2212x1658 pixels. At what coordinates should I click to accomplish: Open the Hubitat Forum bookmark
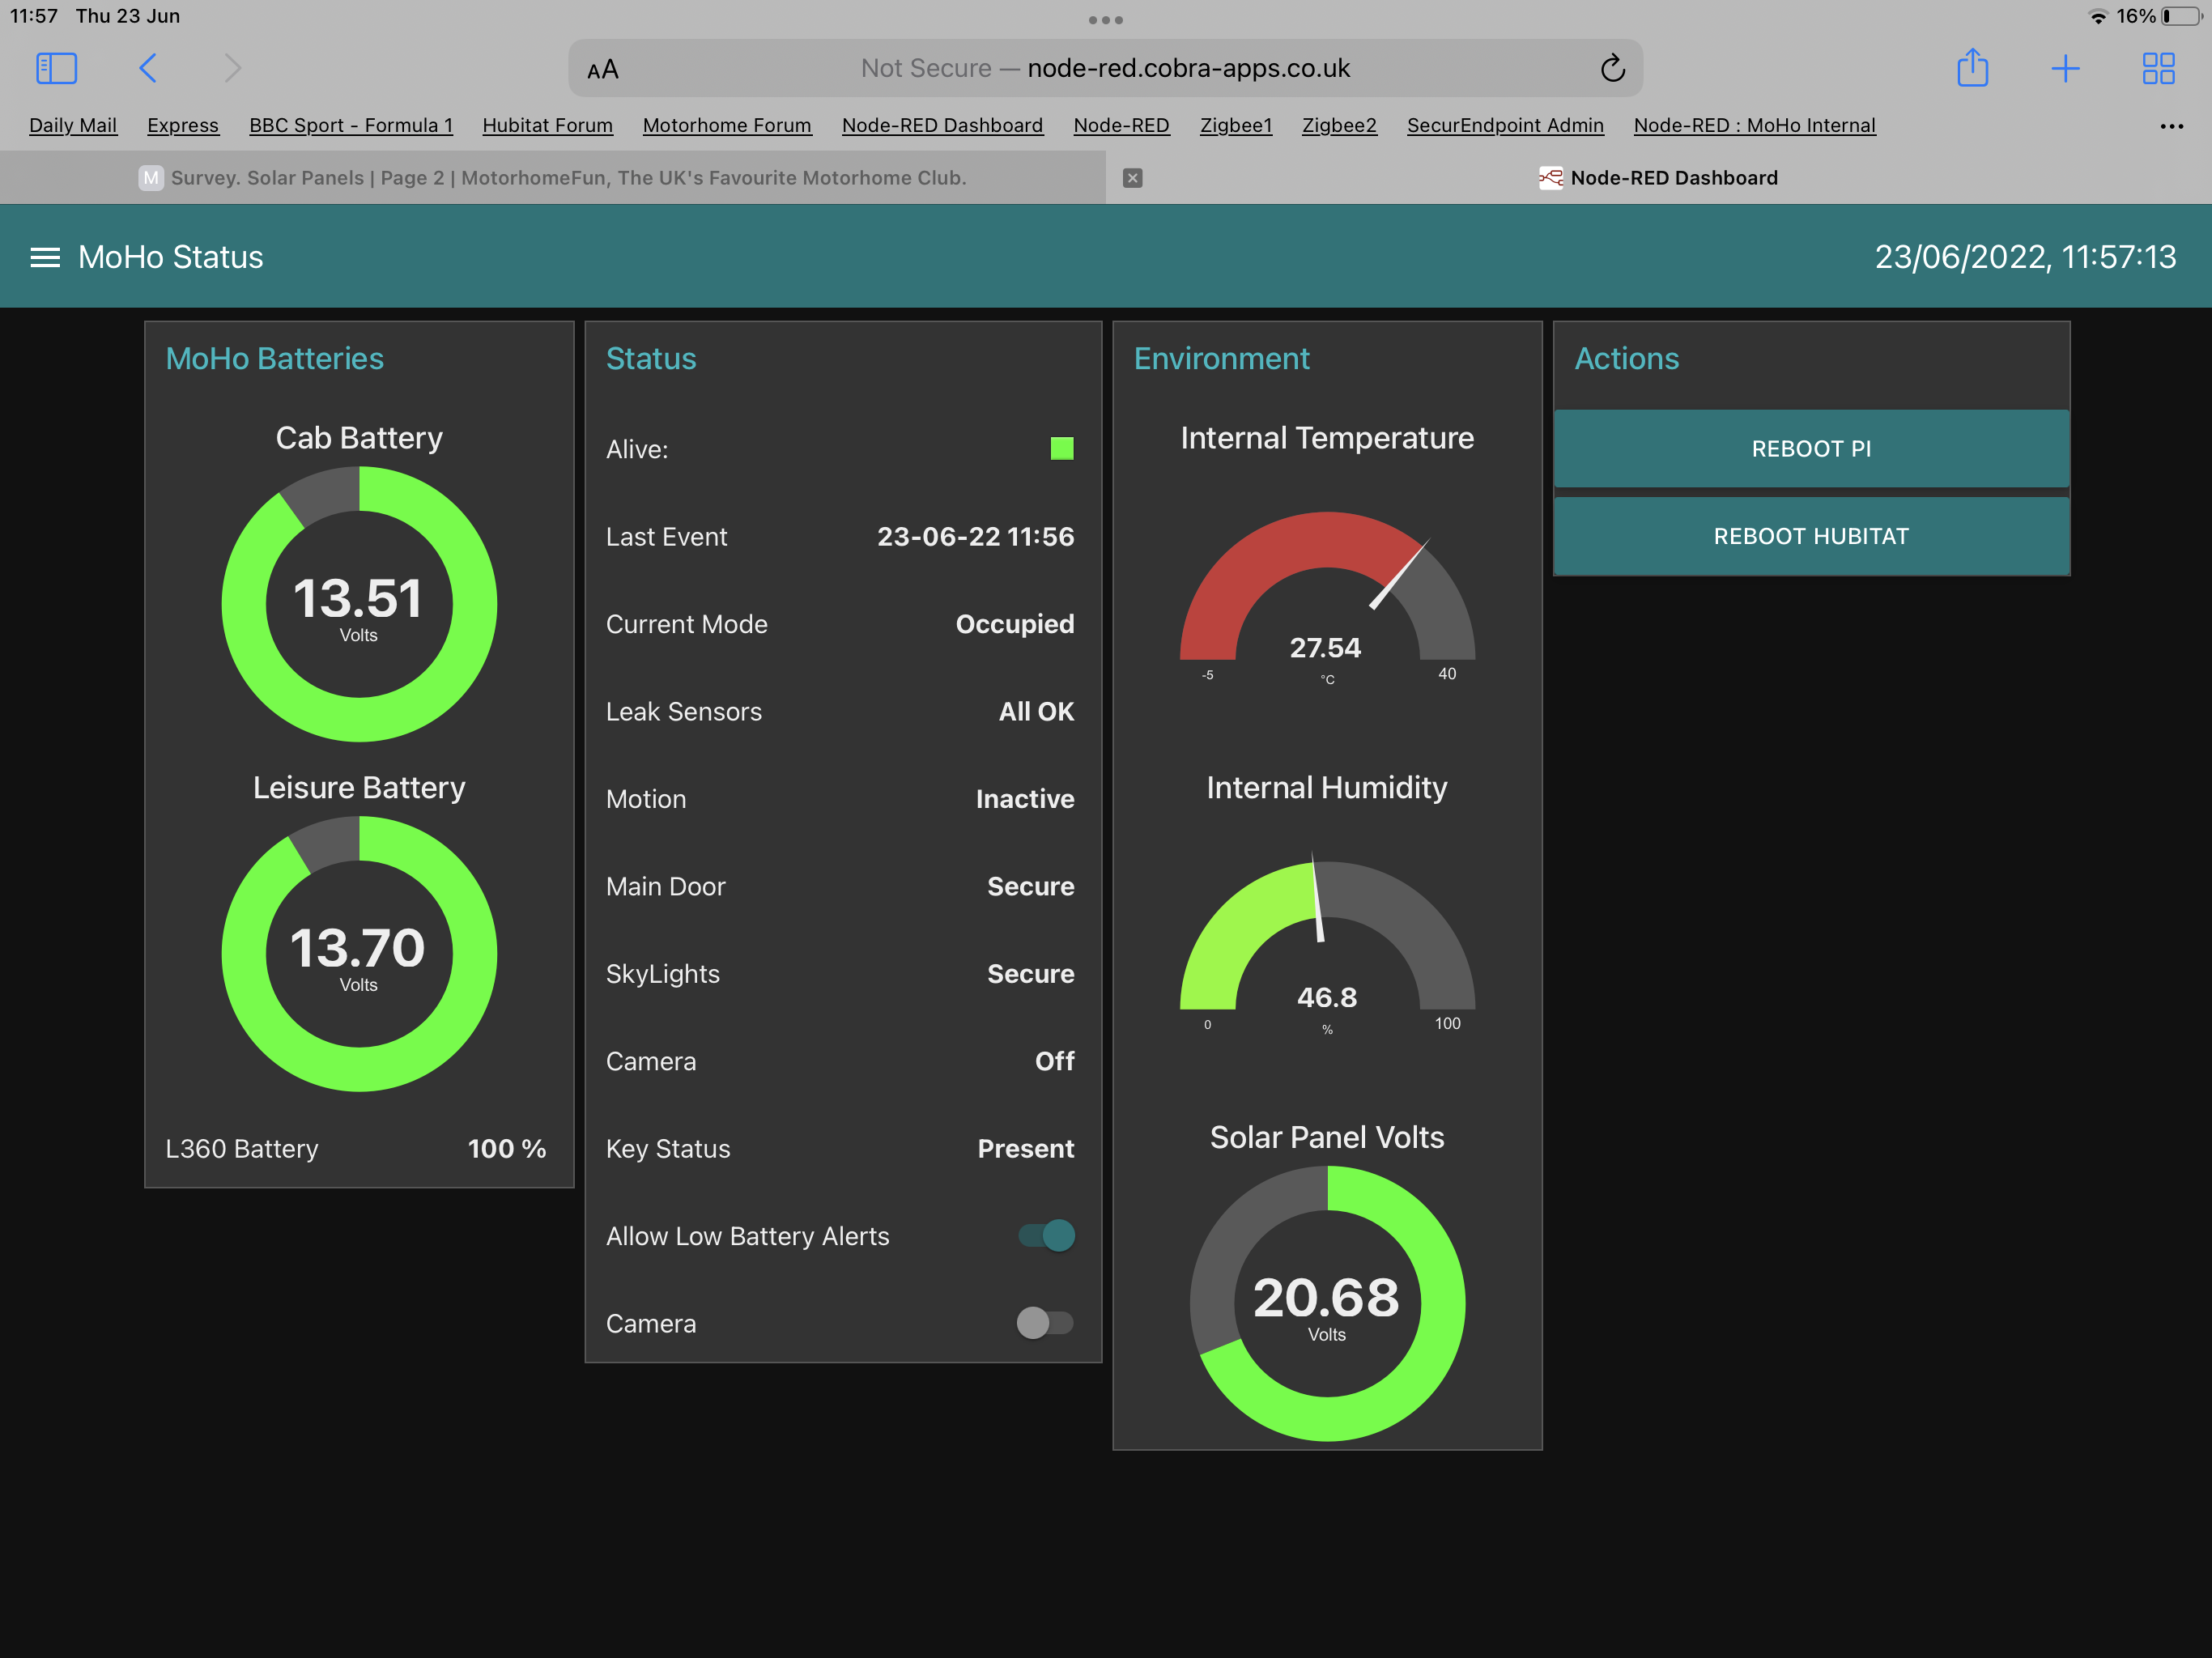coord(547,125)
